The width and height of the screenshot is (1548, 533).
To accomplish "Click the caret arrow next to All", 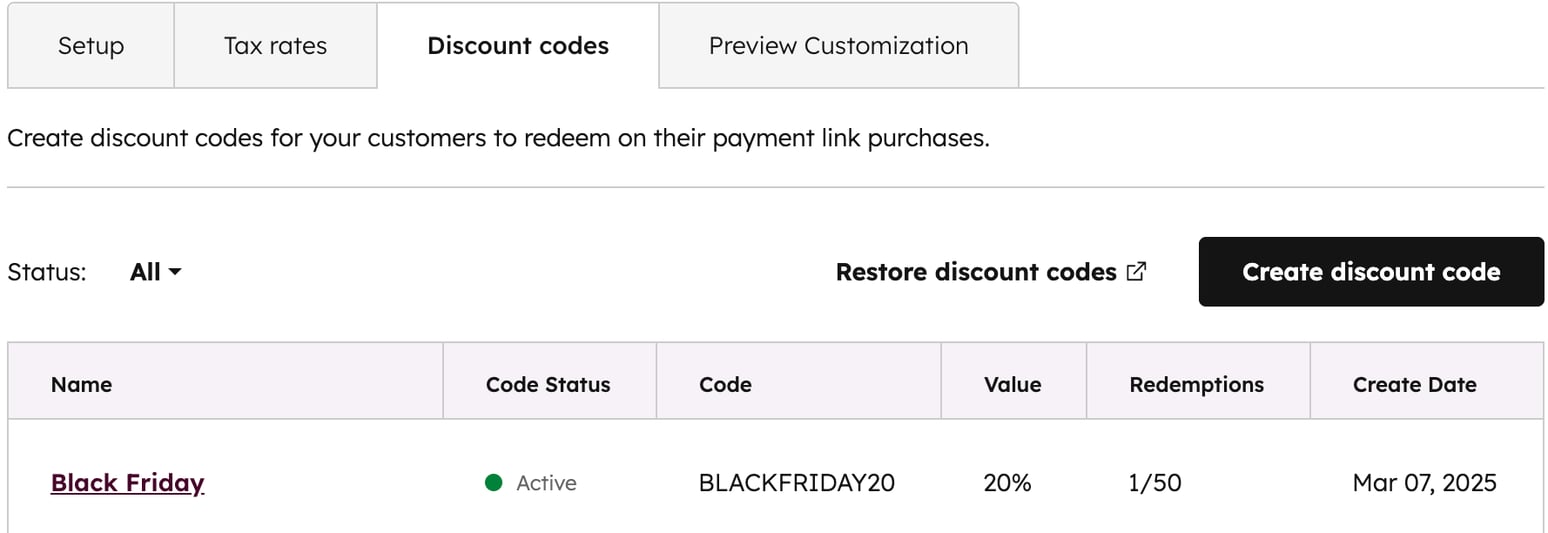I will pyautogui.click(x=175, y=272).
